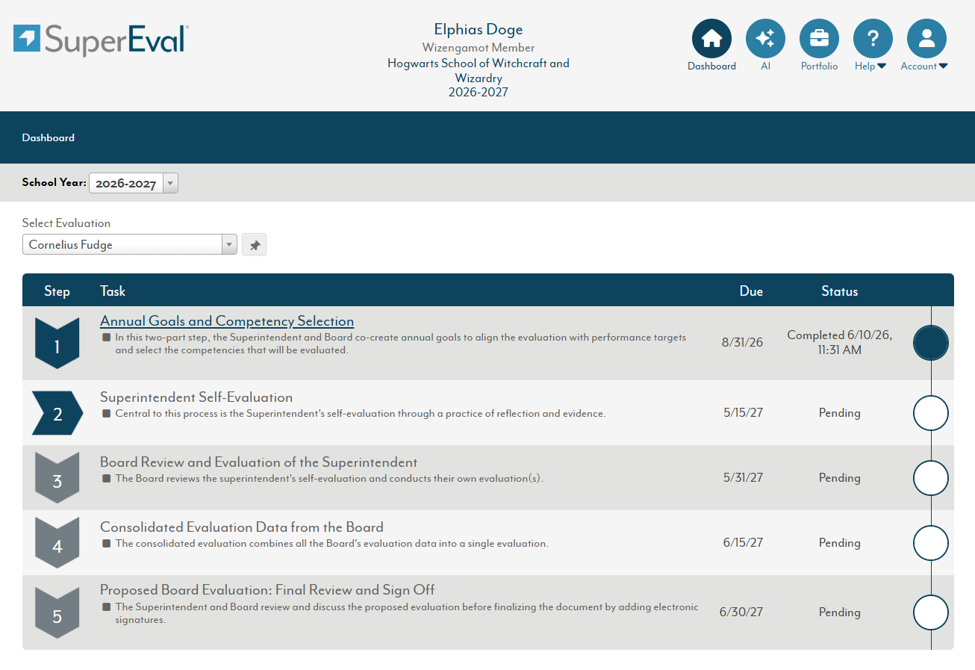Click the Step 4 chevron badge
Image resolution: width=975 pixels, height=670 pixels.
pos(57,542)
